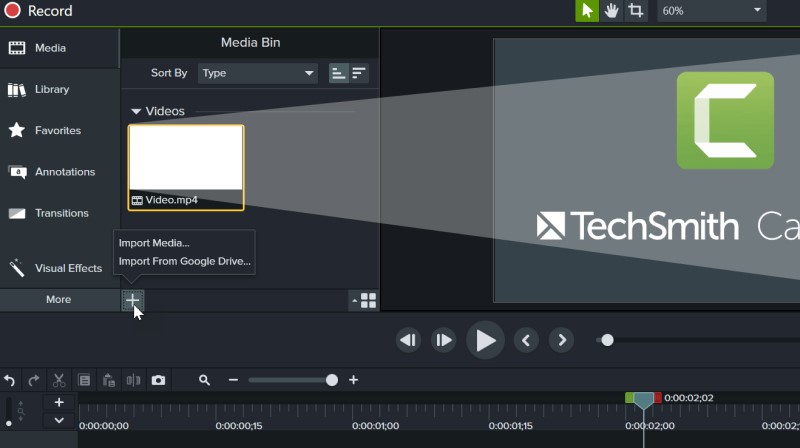Click the timeline zoom magnifier icon
This screenshot has height=448, width=800.
point(204,380)
